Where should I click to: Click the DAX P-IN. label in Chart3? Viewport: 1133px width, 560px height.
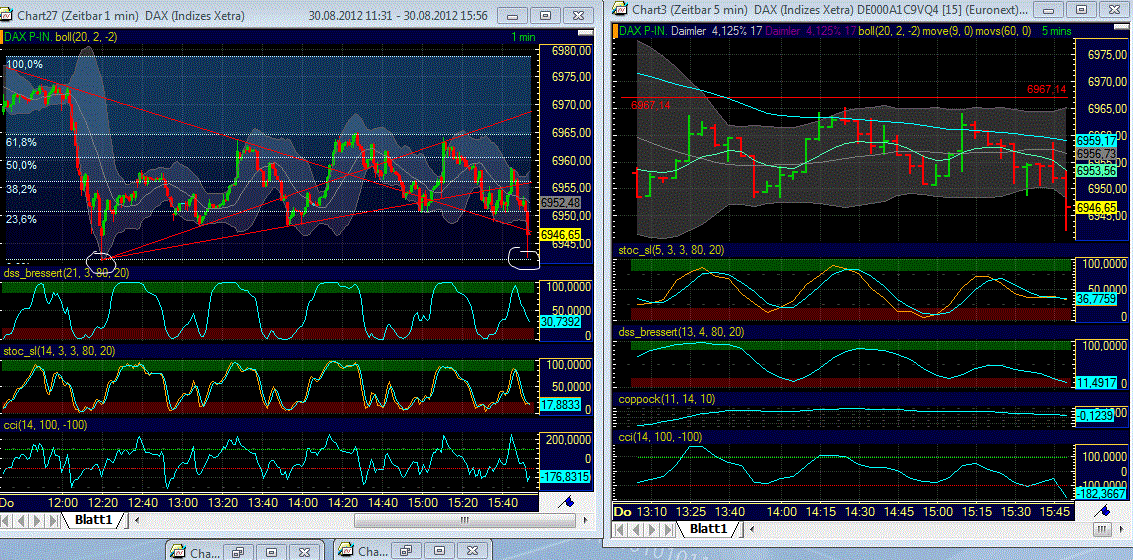pos(643,31)
